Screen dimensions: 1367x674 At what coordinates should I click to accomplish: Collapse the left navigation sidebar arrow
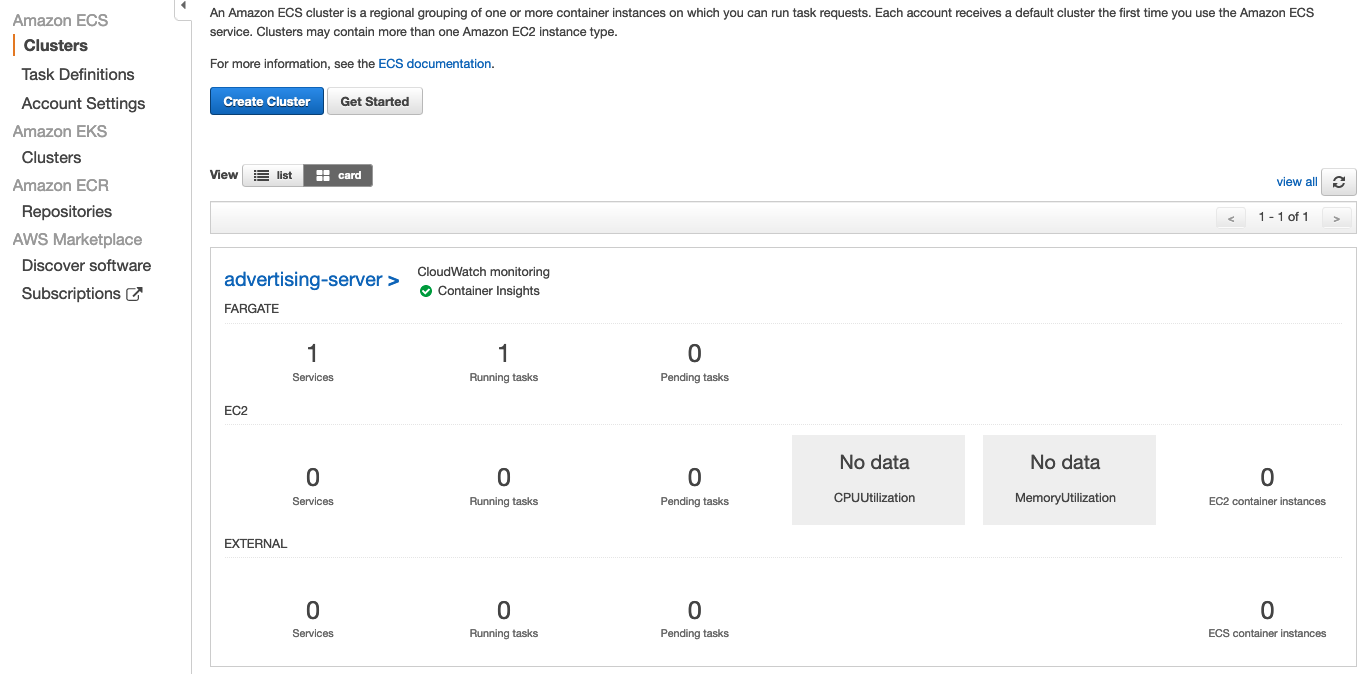click(x=183, y=6)
